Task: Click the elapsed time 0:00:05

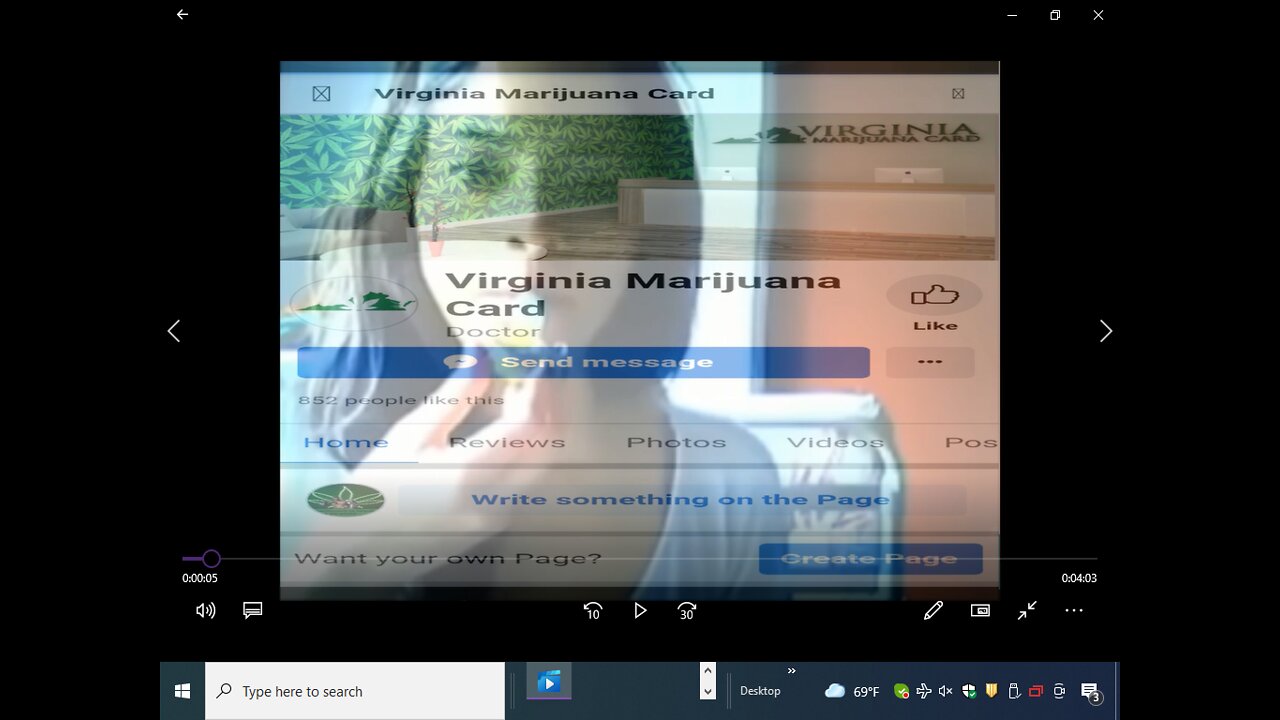Action: [x=200, y=578]
